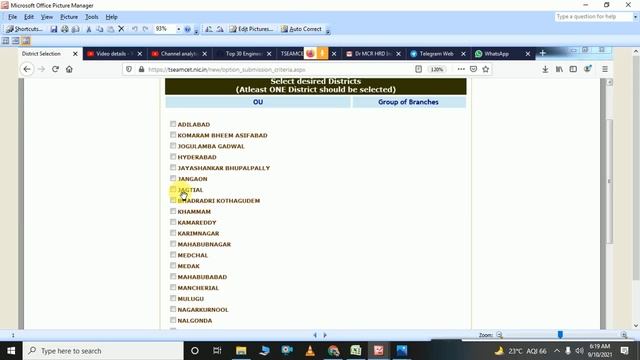The image size is (640, 360).
Task: Open the File menu
Action: pyautogui.click(x=12, y=17)
